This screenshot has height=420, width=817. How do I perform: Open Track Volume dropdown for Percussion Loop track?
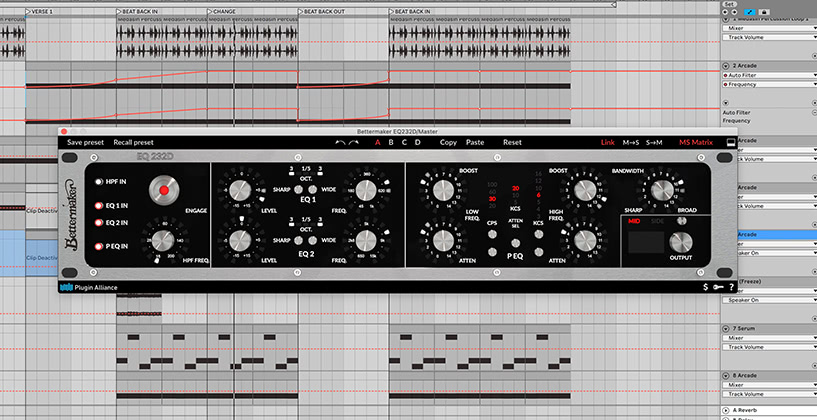(x=770, y=37)
